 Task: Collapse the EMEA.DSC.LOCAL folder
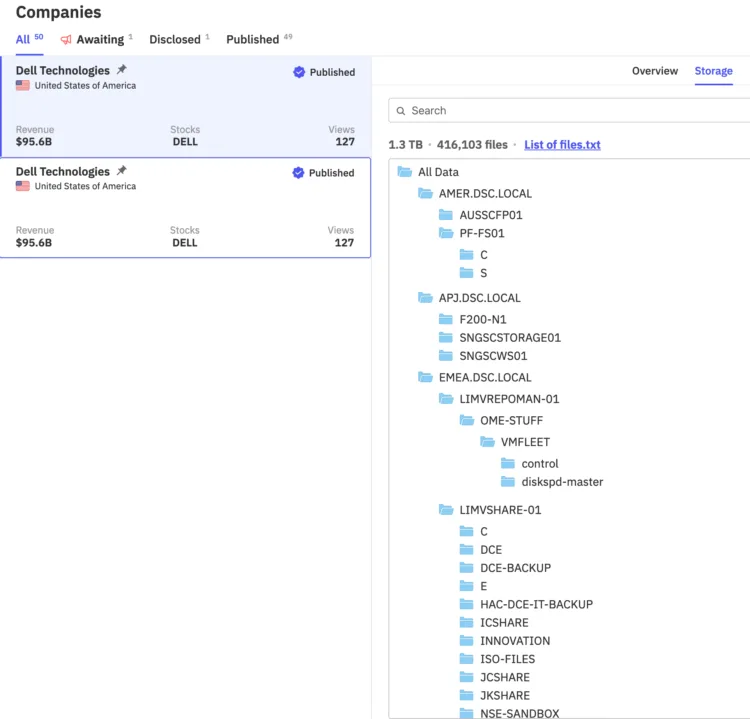pos(425,377)
